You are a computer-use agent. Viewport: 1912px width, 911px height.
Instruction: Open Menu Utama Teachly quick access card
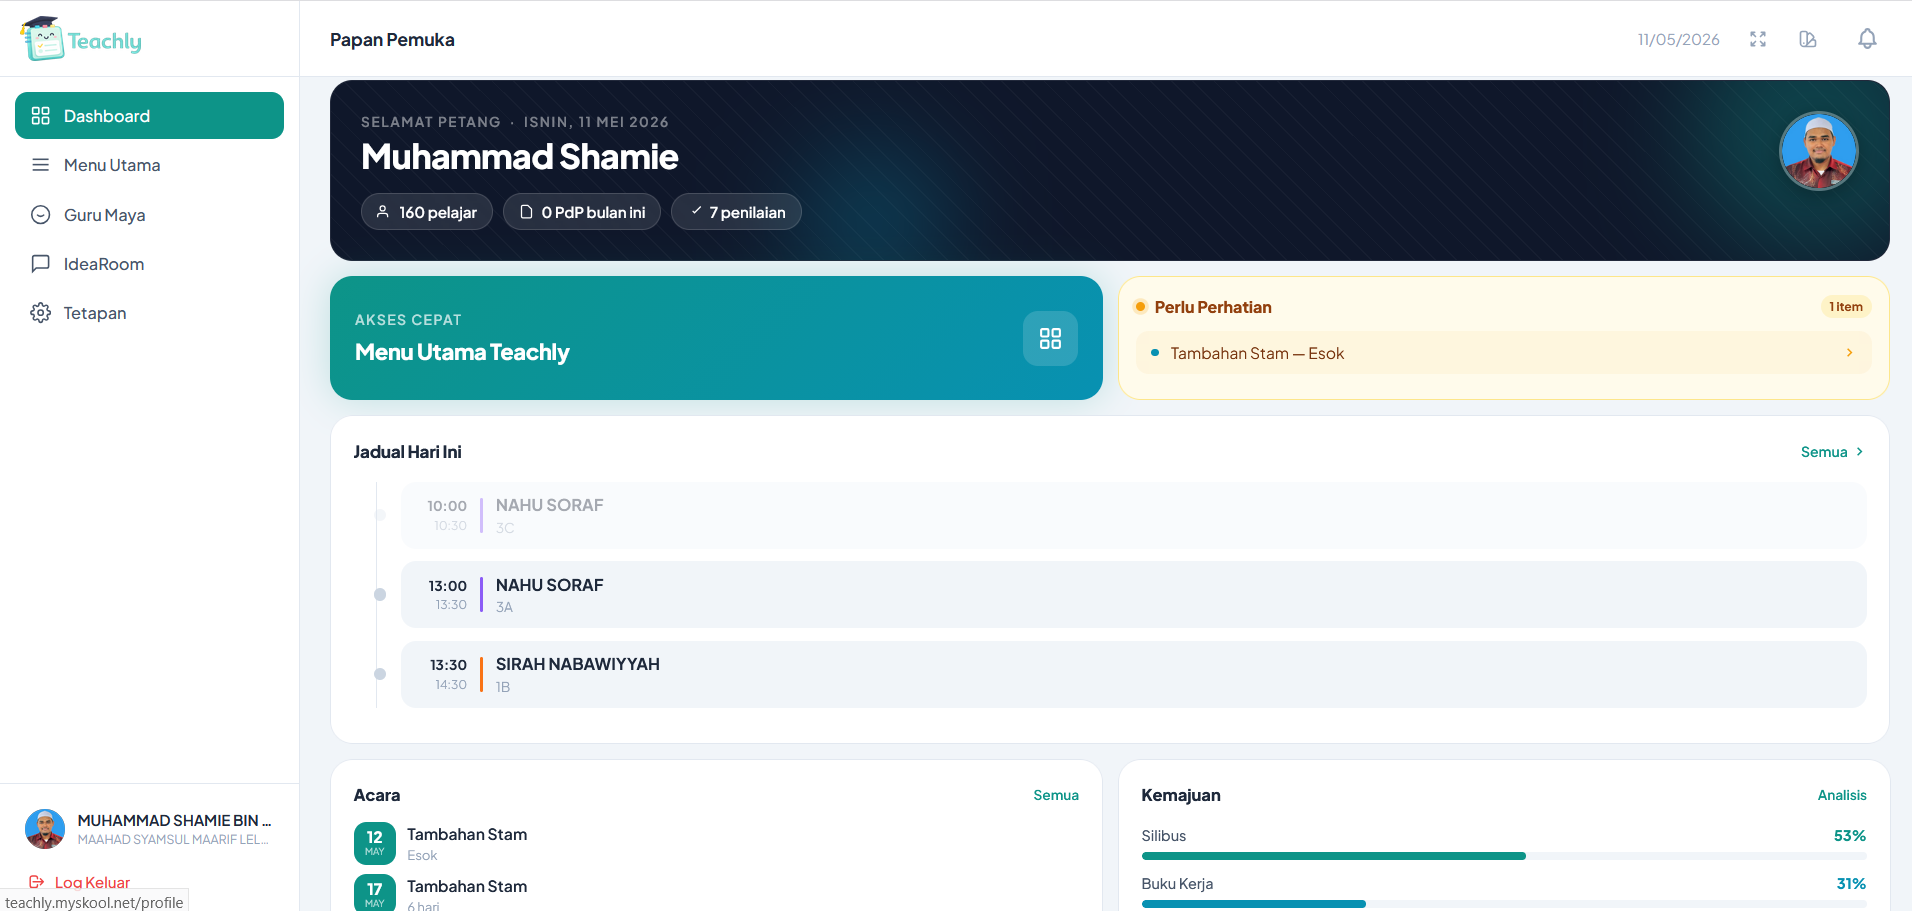coord(716,338)
